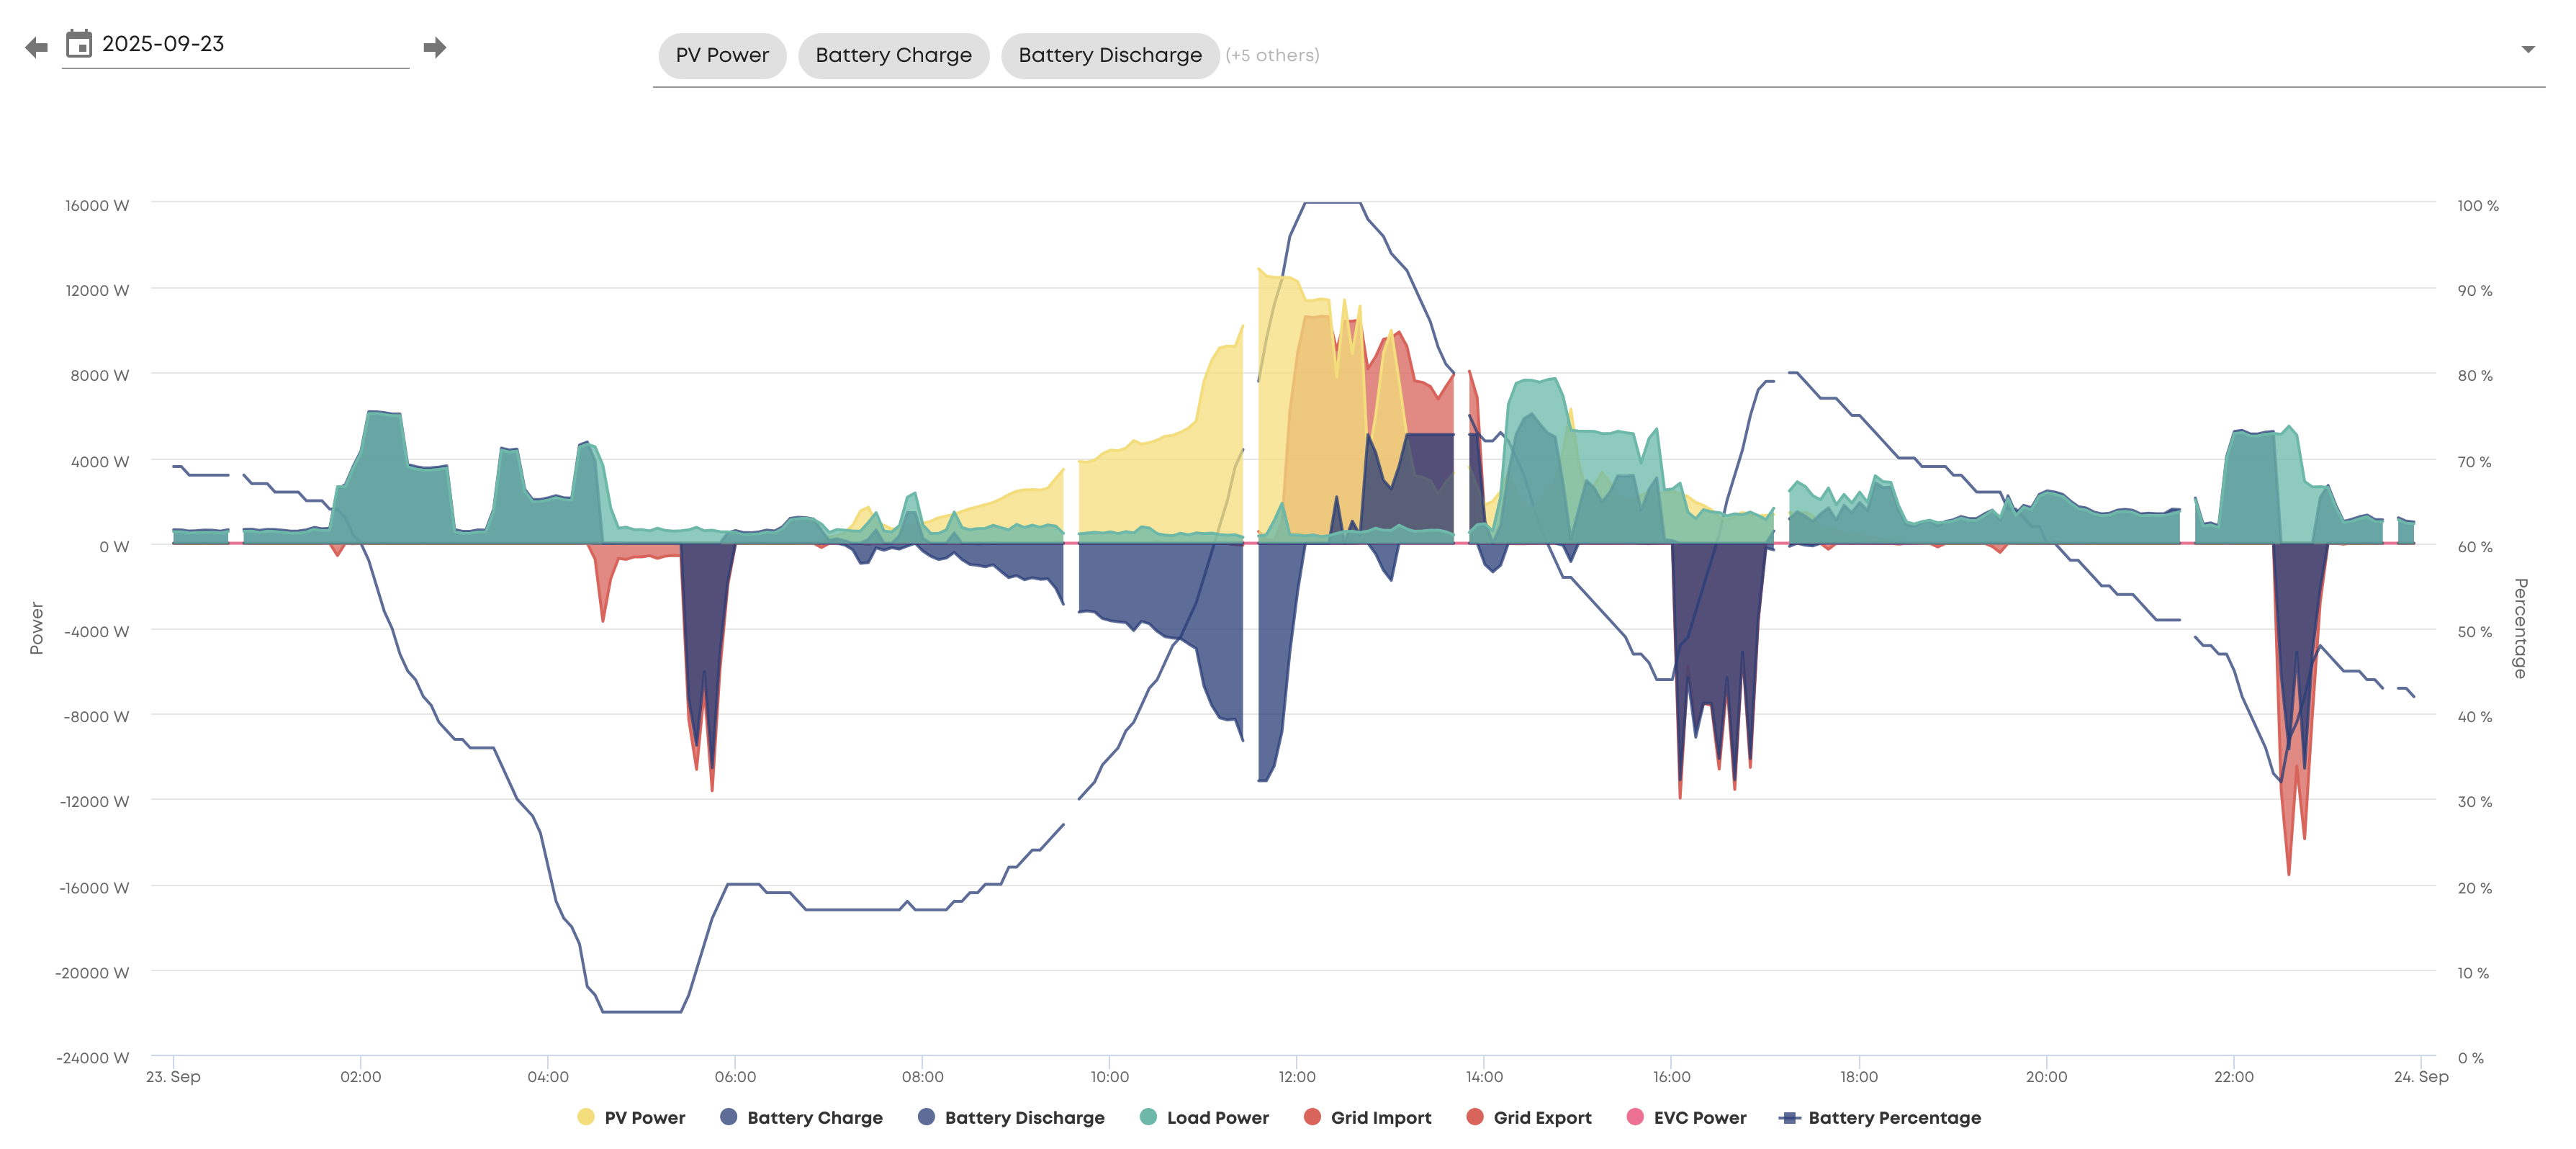Click the 0 W axis label
2576x1149 pixels.
[x=114, y=546]
